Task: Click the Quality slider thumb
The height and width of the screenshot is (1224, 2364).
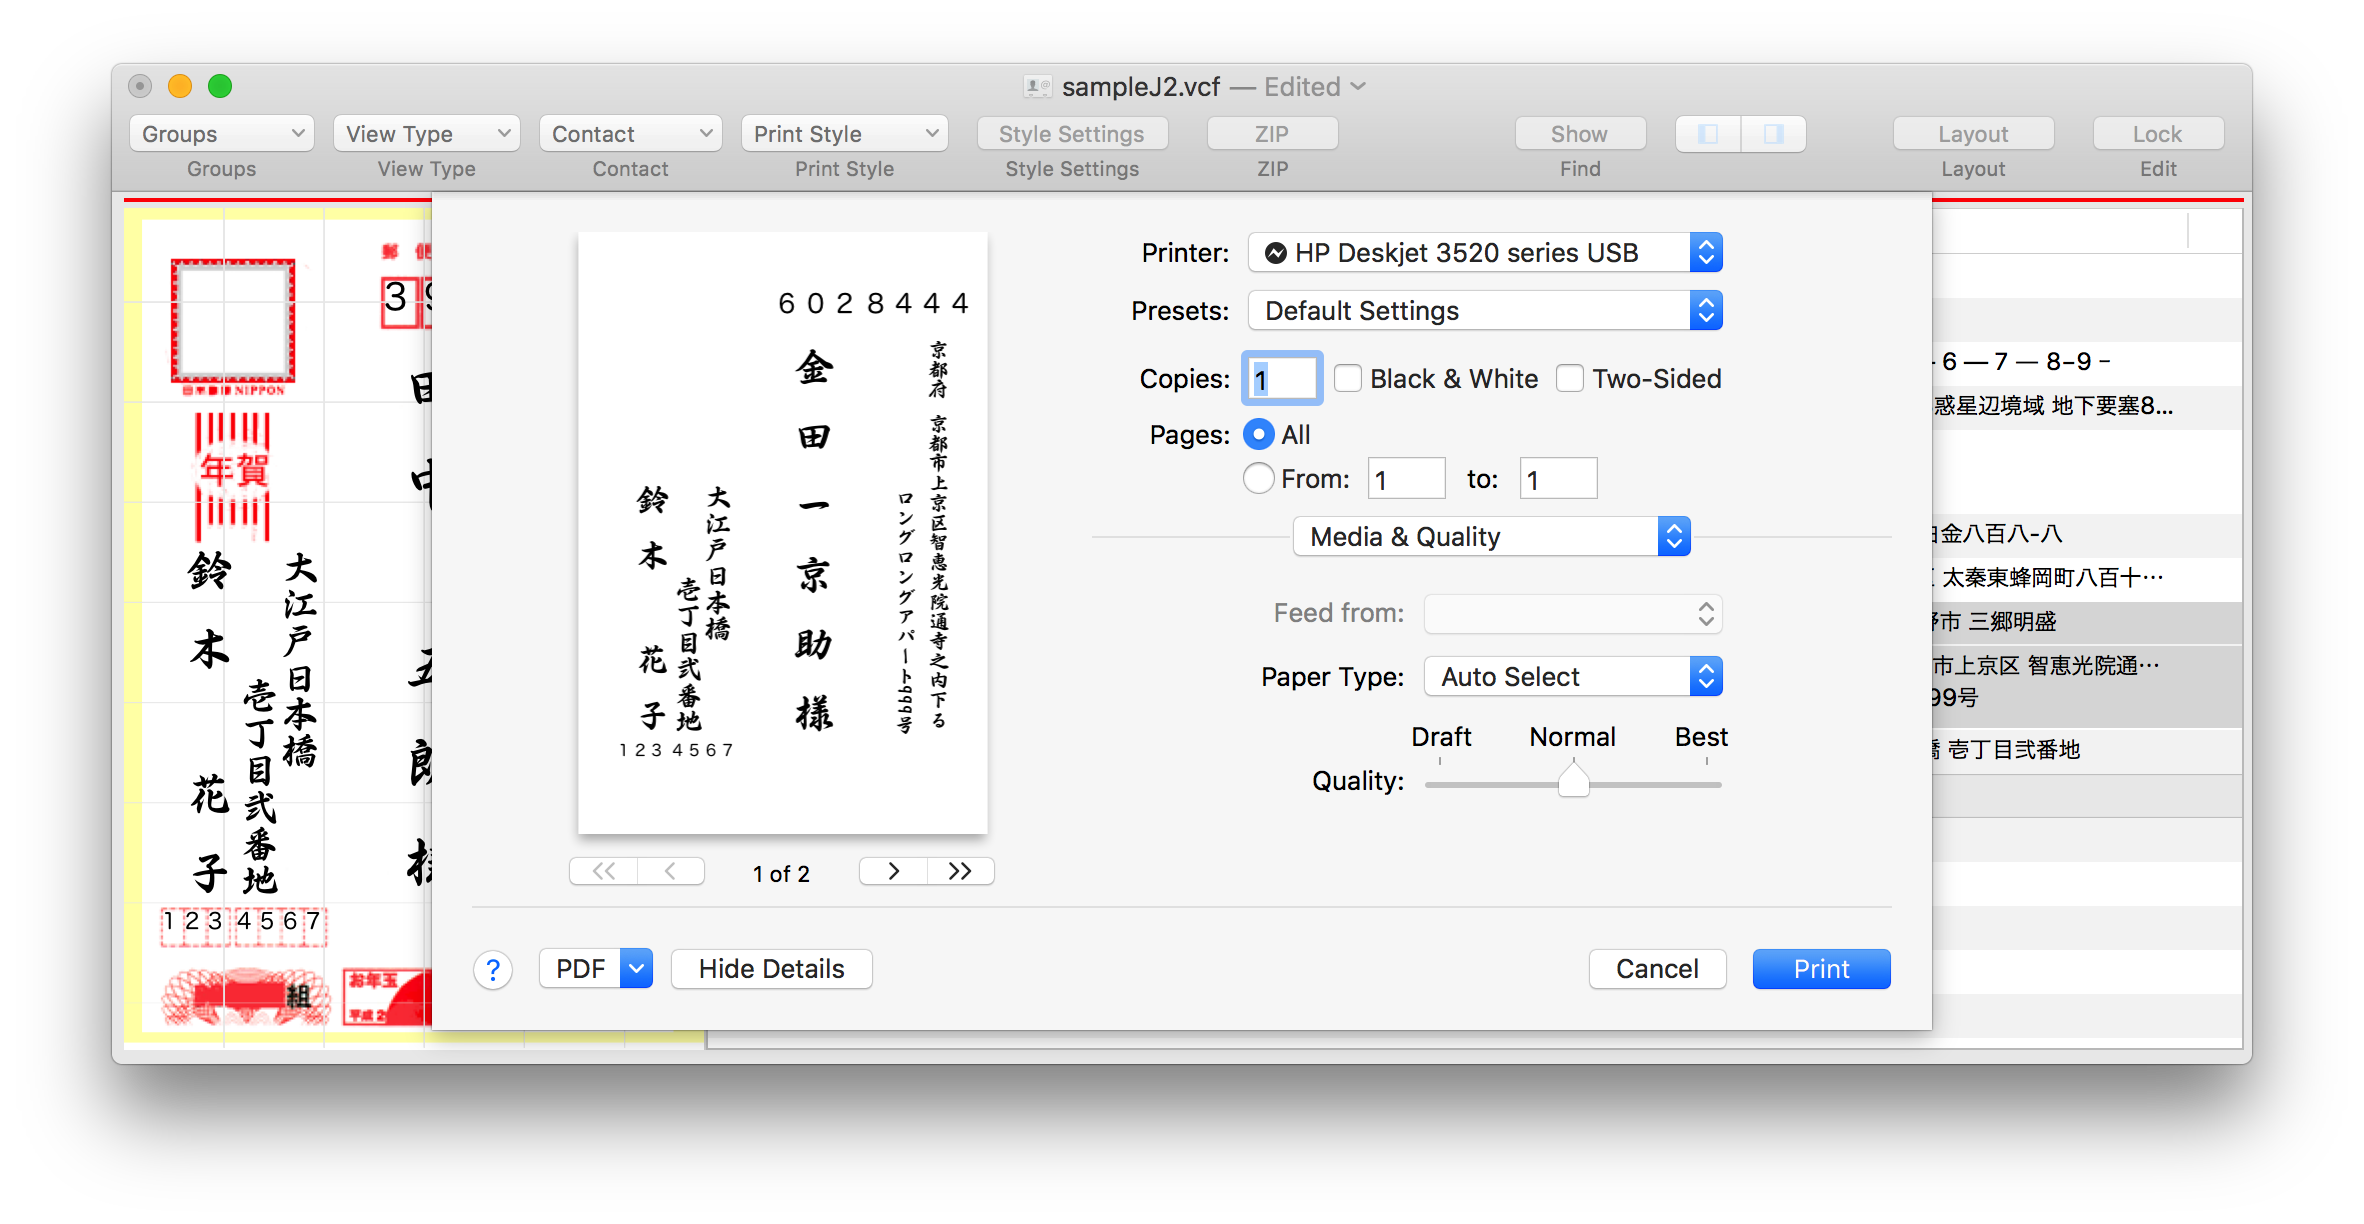Action: coord(1573,781)
